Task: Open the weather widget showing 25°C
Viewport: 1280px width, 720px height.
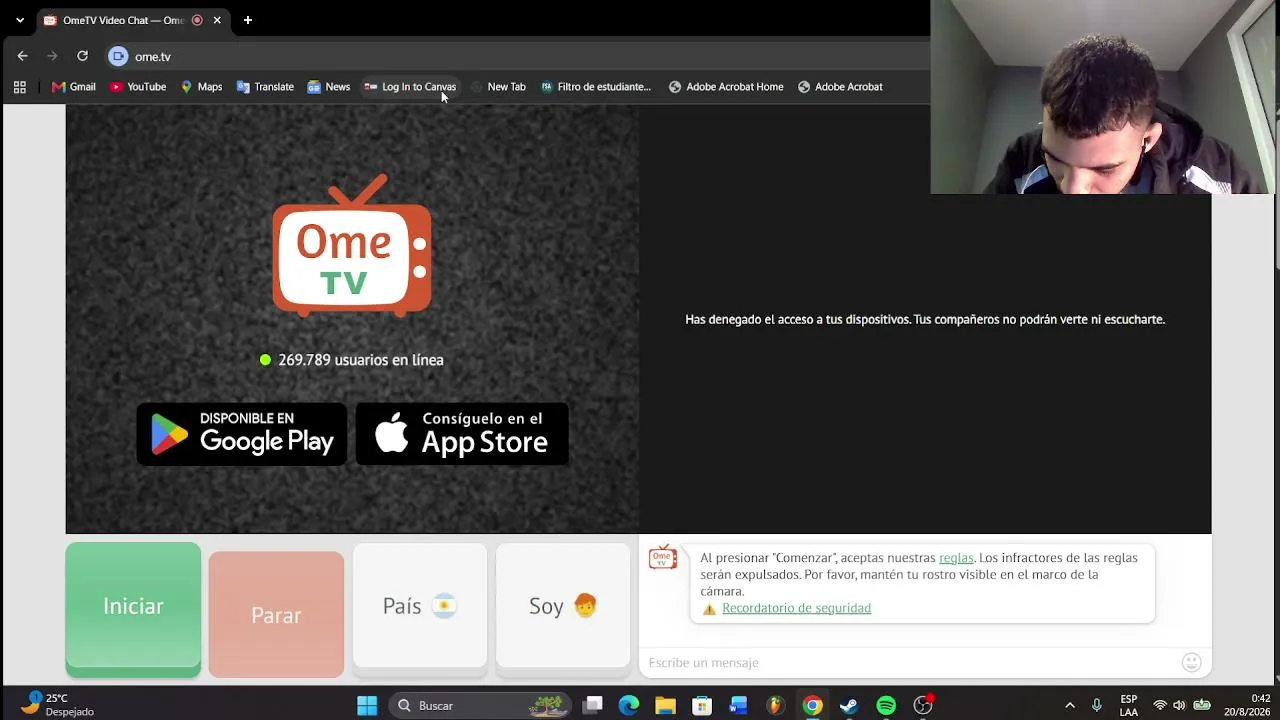Action: (57, 705)
